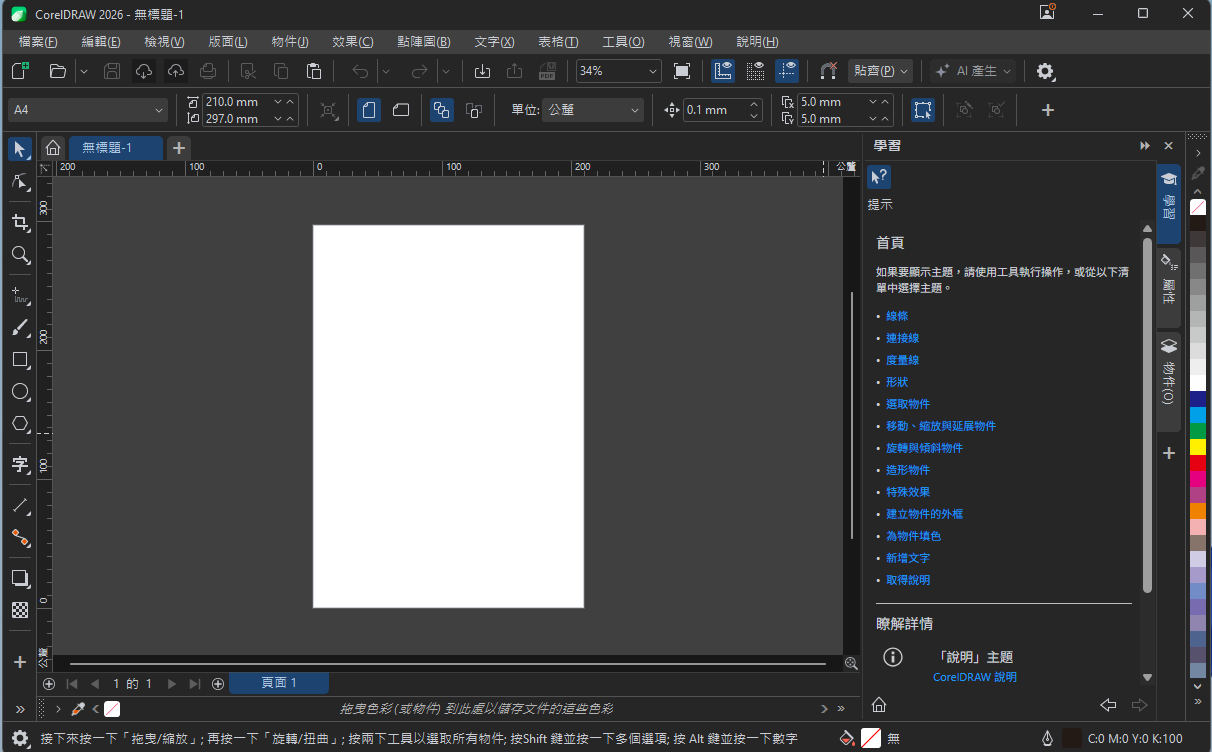Open the 旋轉與傾斜物件 help topic link

924,448
